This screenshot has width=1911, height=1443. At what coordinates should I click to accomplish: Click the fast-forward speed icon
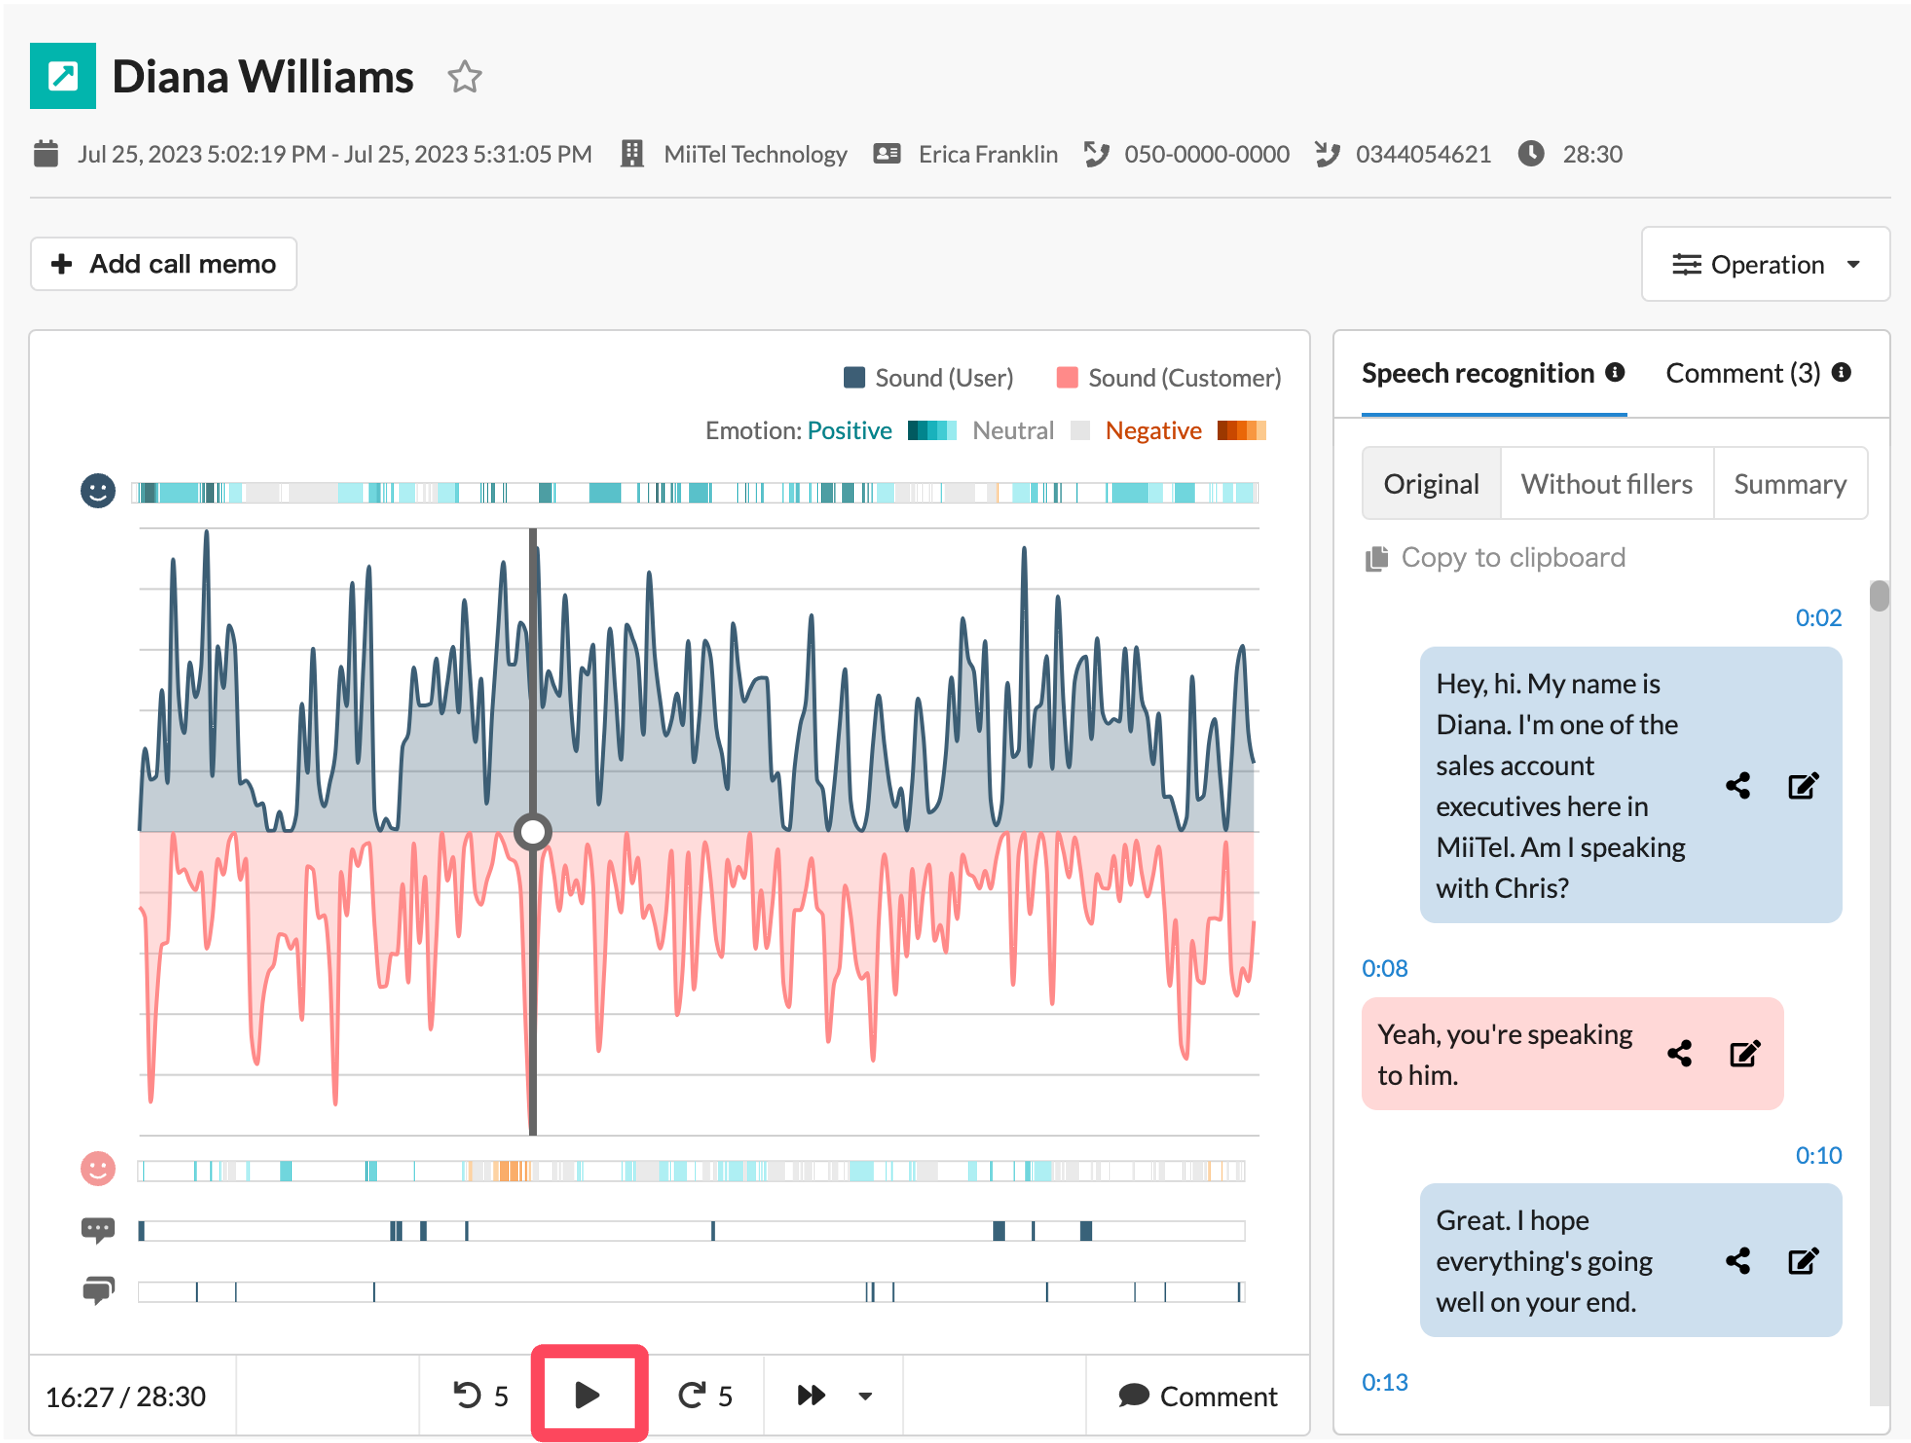(811, 1395)
